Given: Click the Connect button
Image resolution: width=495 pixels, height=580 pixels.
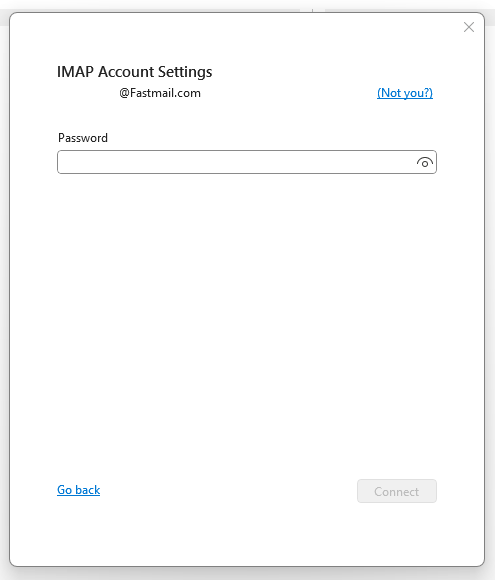Looking at the screenshot, I should pyautogui.click(x=397, y=491).
